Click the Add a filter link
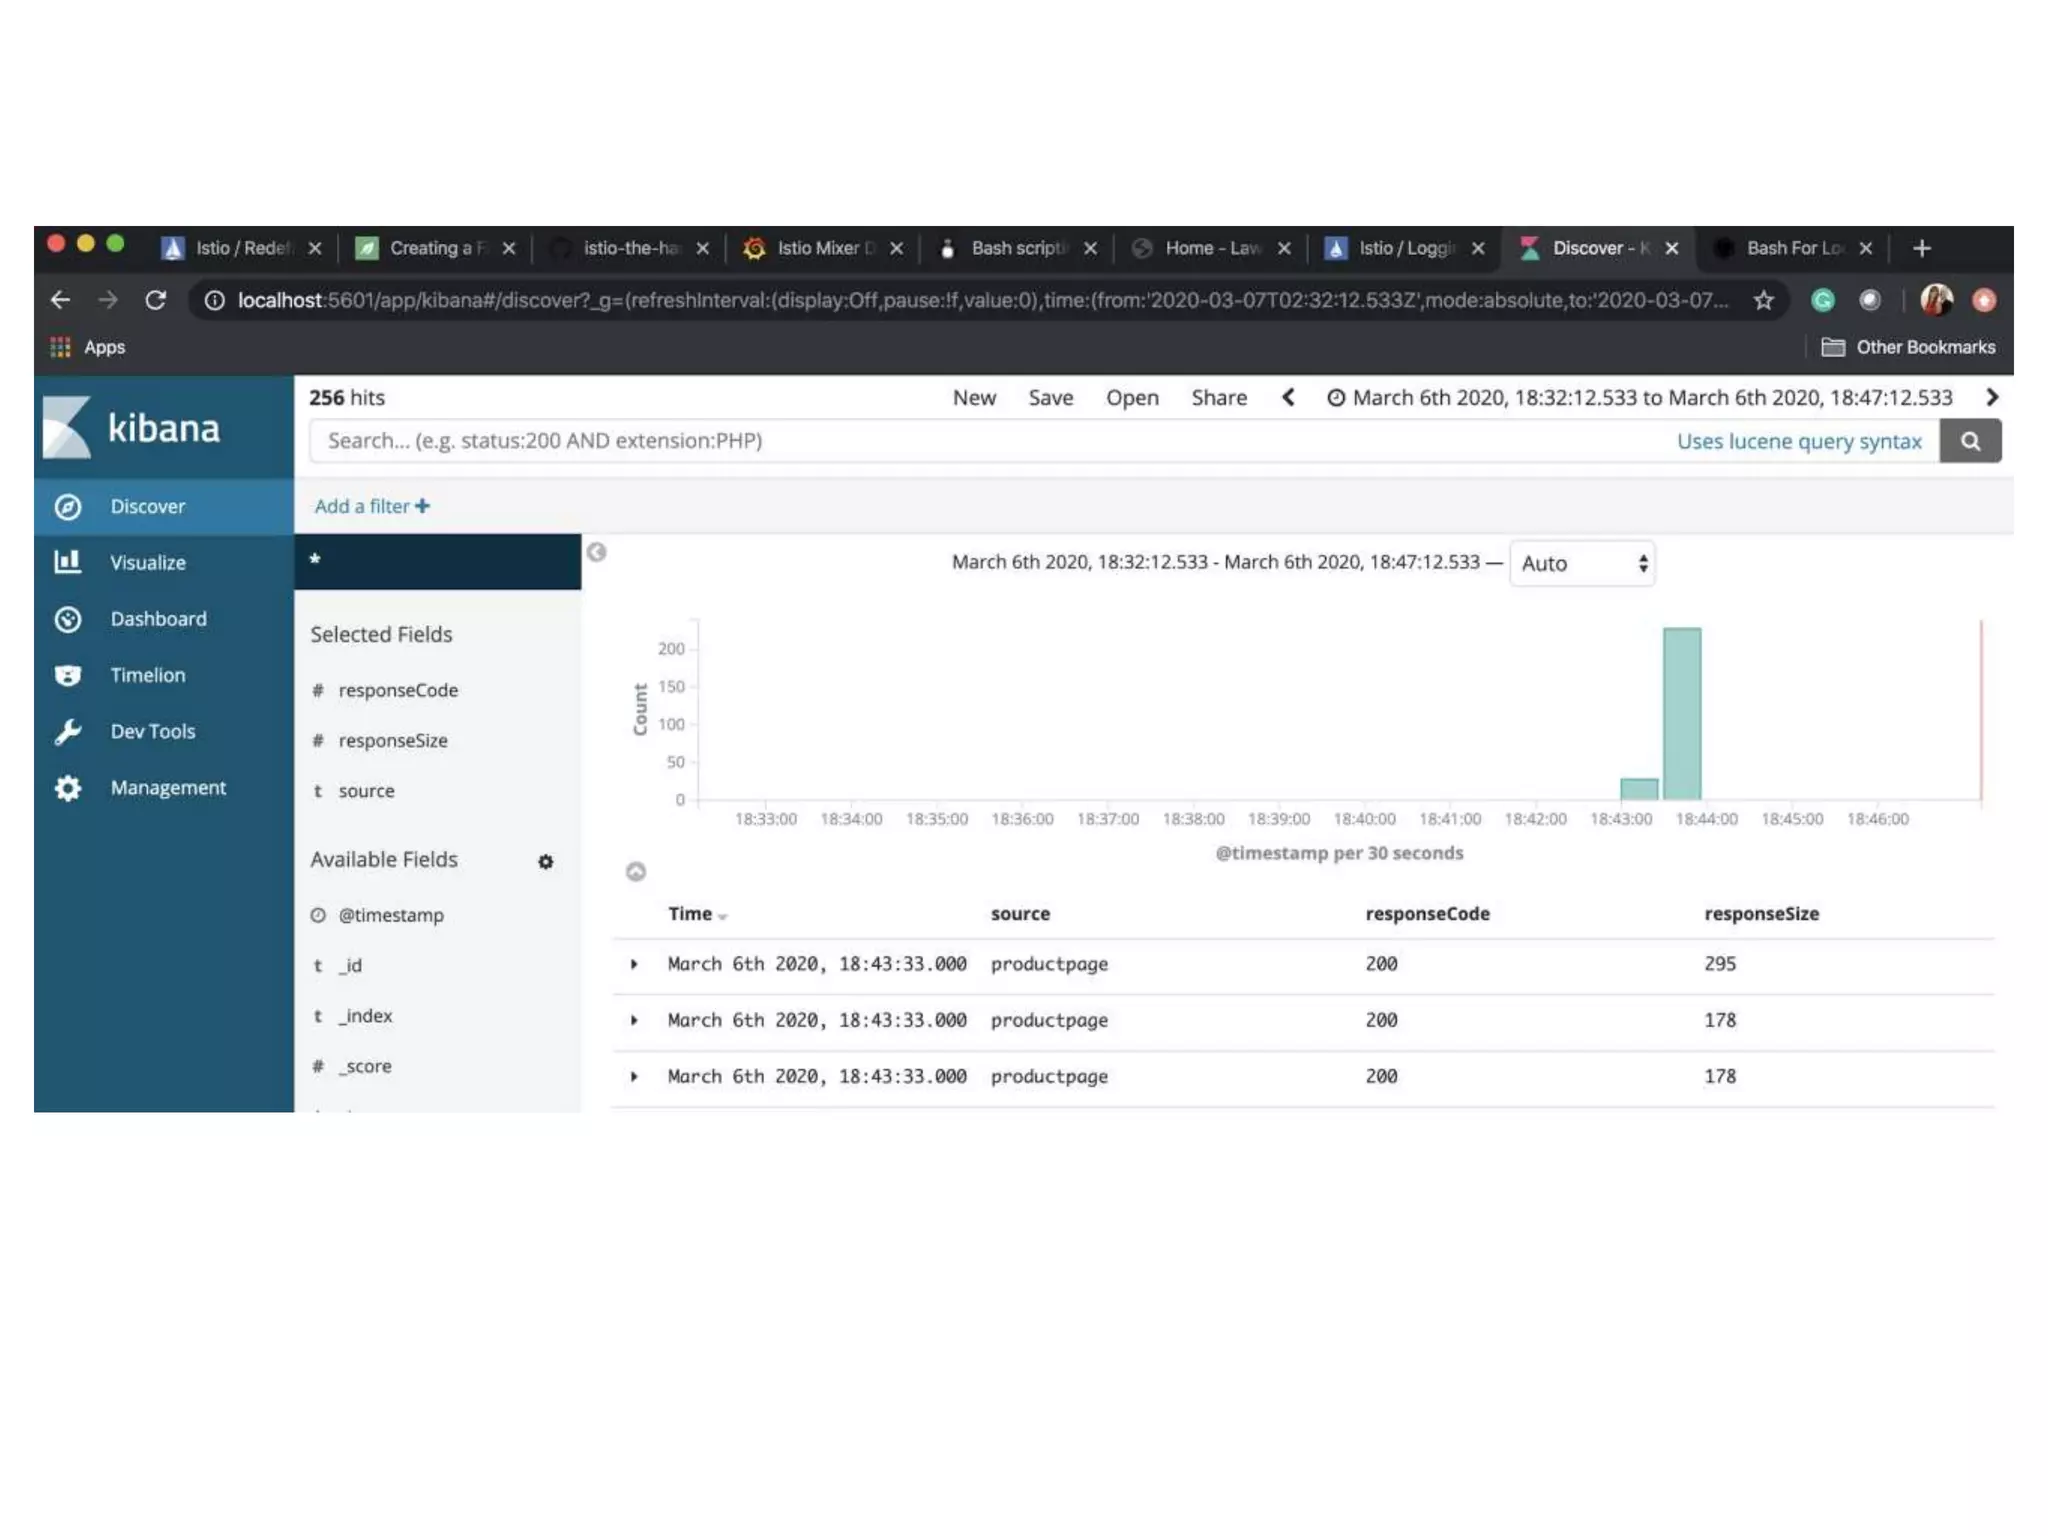This screenshot has width=2048, height=1536. point(371,506)
